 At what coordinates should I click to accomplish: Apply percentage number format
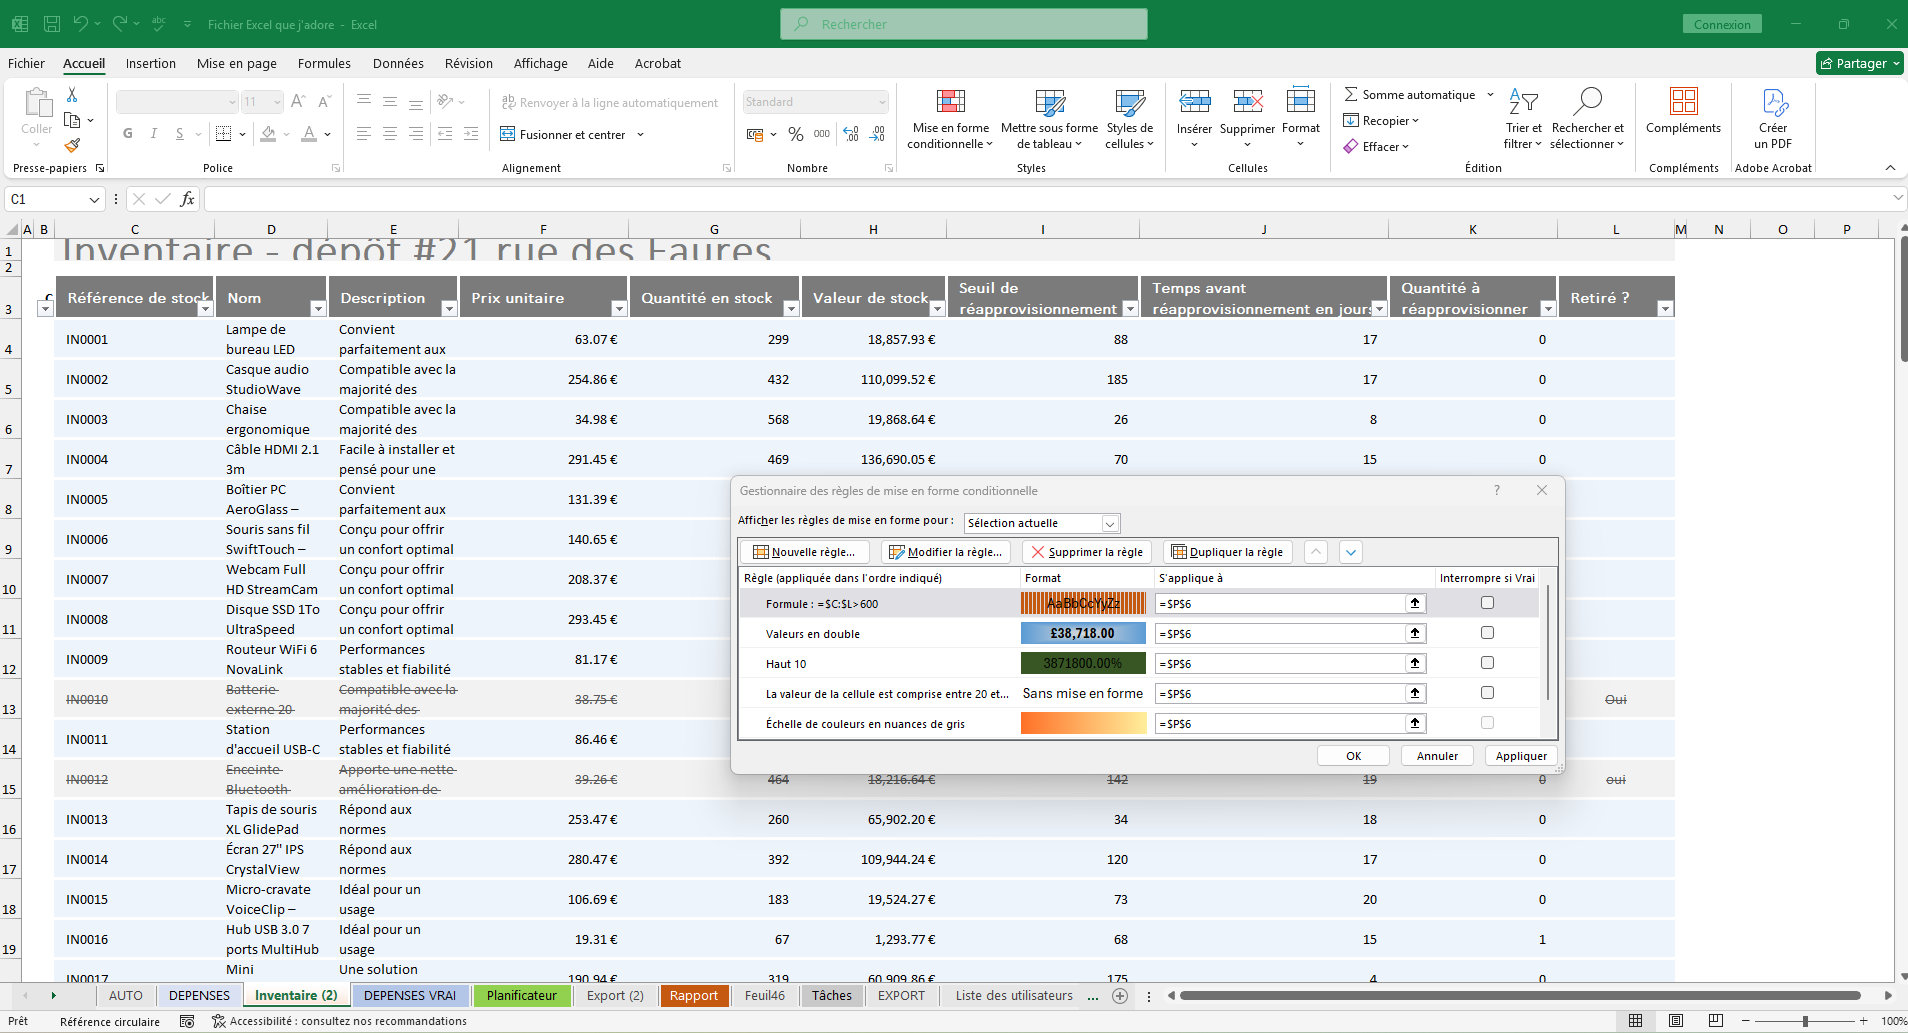(x=796, y=134)
